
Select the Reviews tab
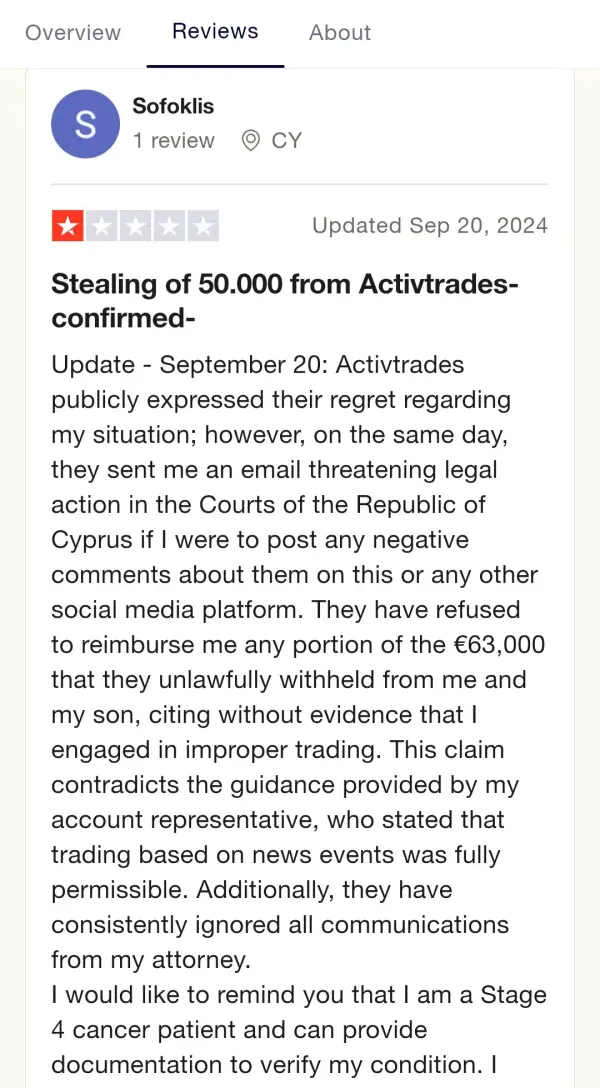[215, 31]
